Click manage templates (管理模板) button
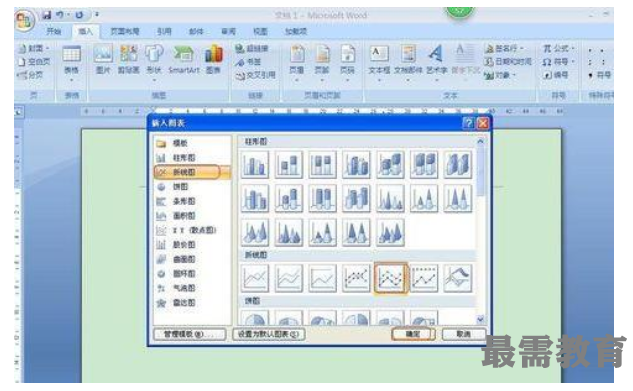 190,334
